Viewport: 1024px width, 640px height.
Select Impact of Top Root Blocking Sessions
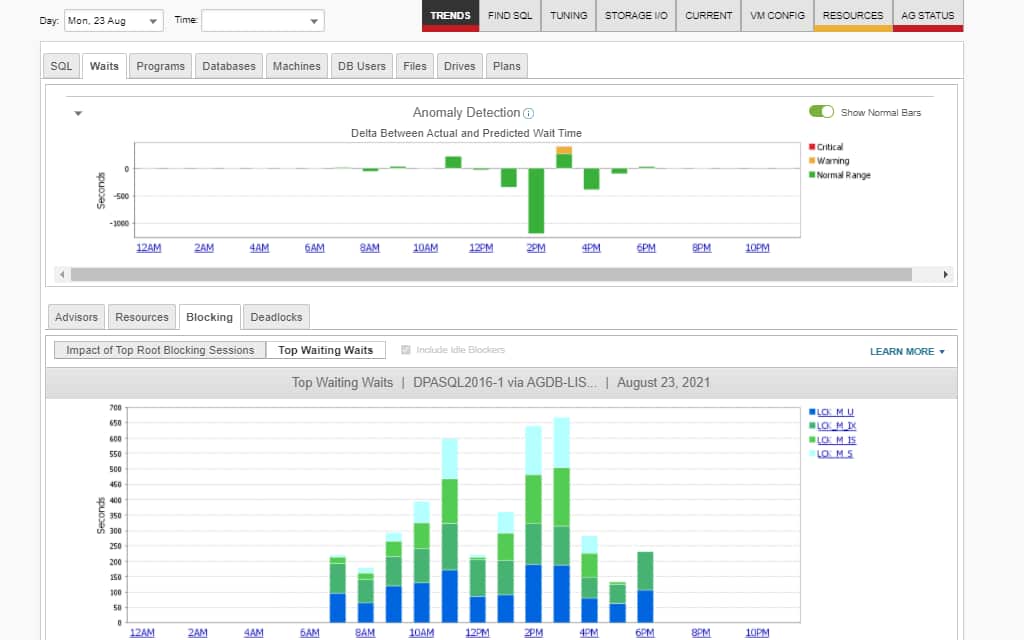pos(159,350)
